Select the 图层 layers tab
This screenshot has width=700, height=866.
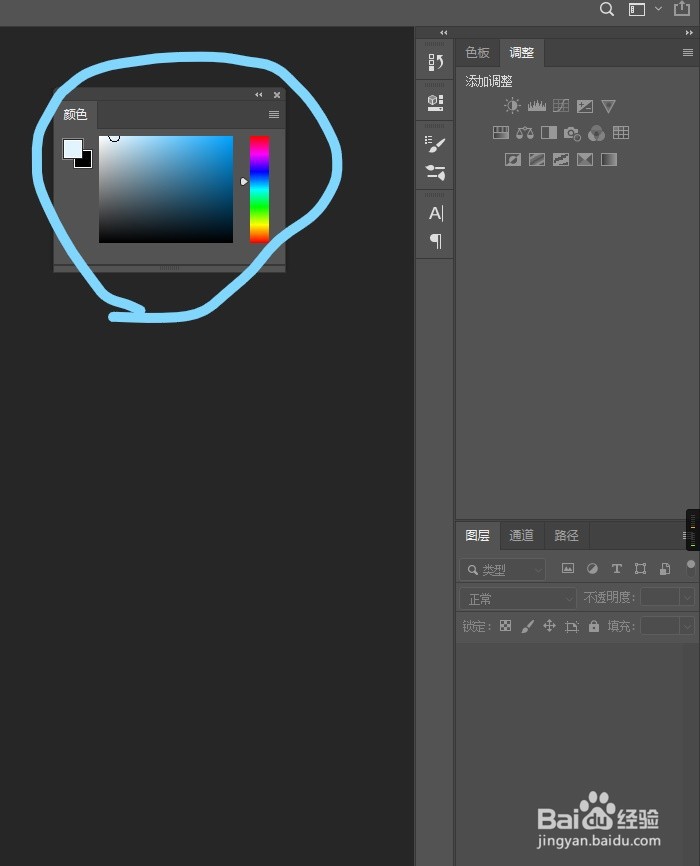coord(477,535)
